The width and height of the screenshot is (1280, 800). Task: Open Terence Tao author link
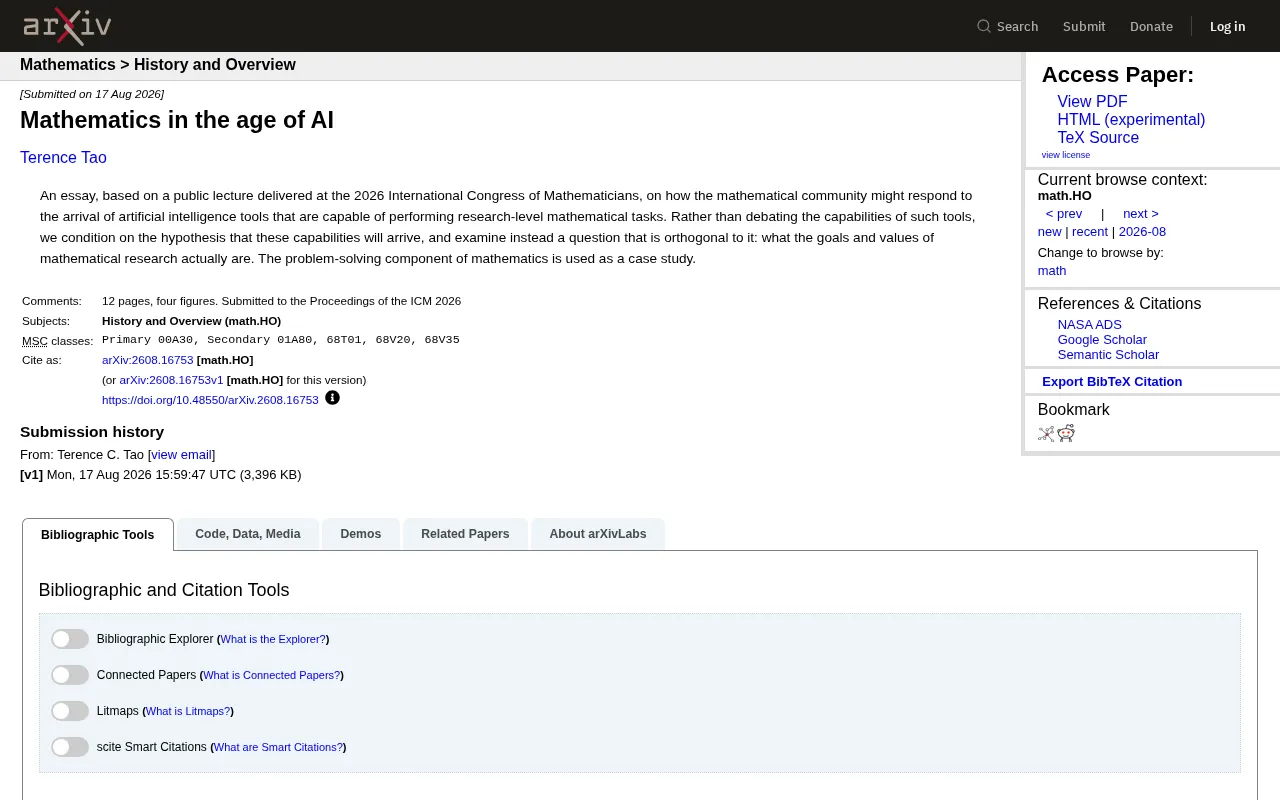click(x=63, y=158)
